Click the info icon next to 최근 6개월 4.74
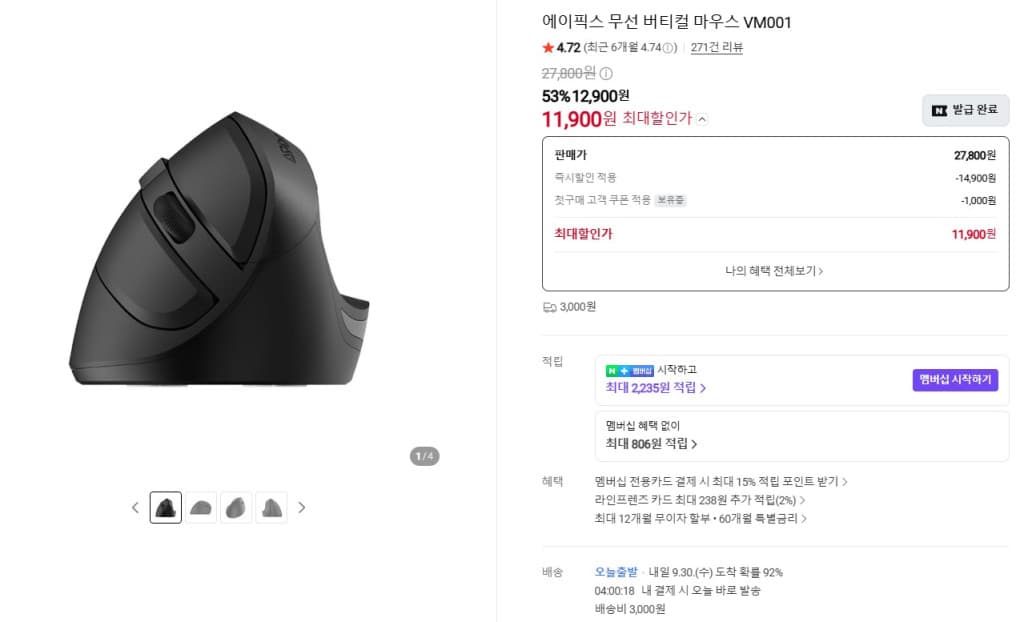Viewport: 1024px width, 622px height. click(x=668, y=48)
